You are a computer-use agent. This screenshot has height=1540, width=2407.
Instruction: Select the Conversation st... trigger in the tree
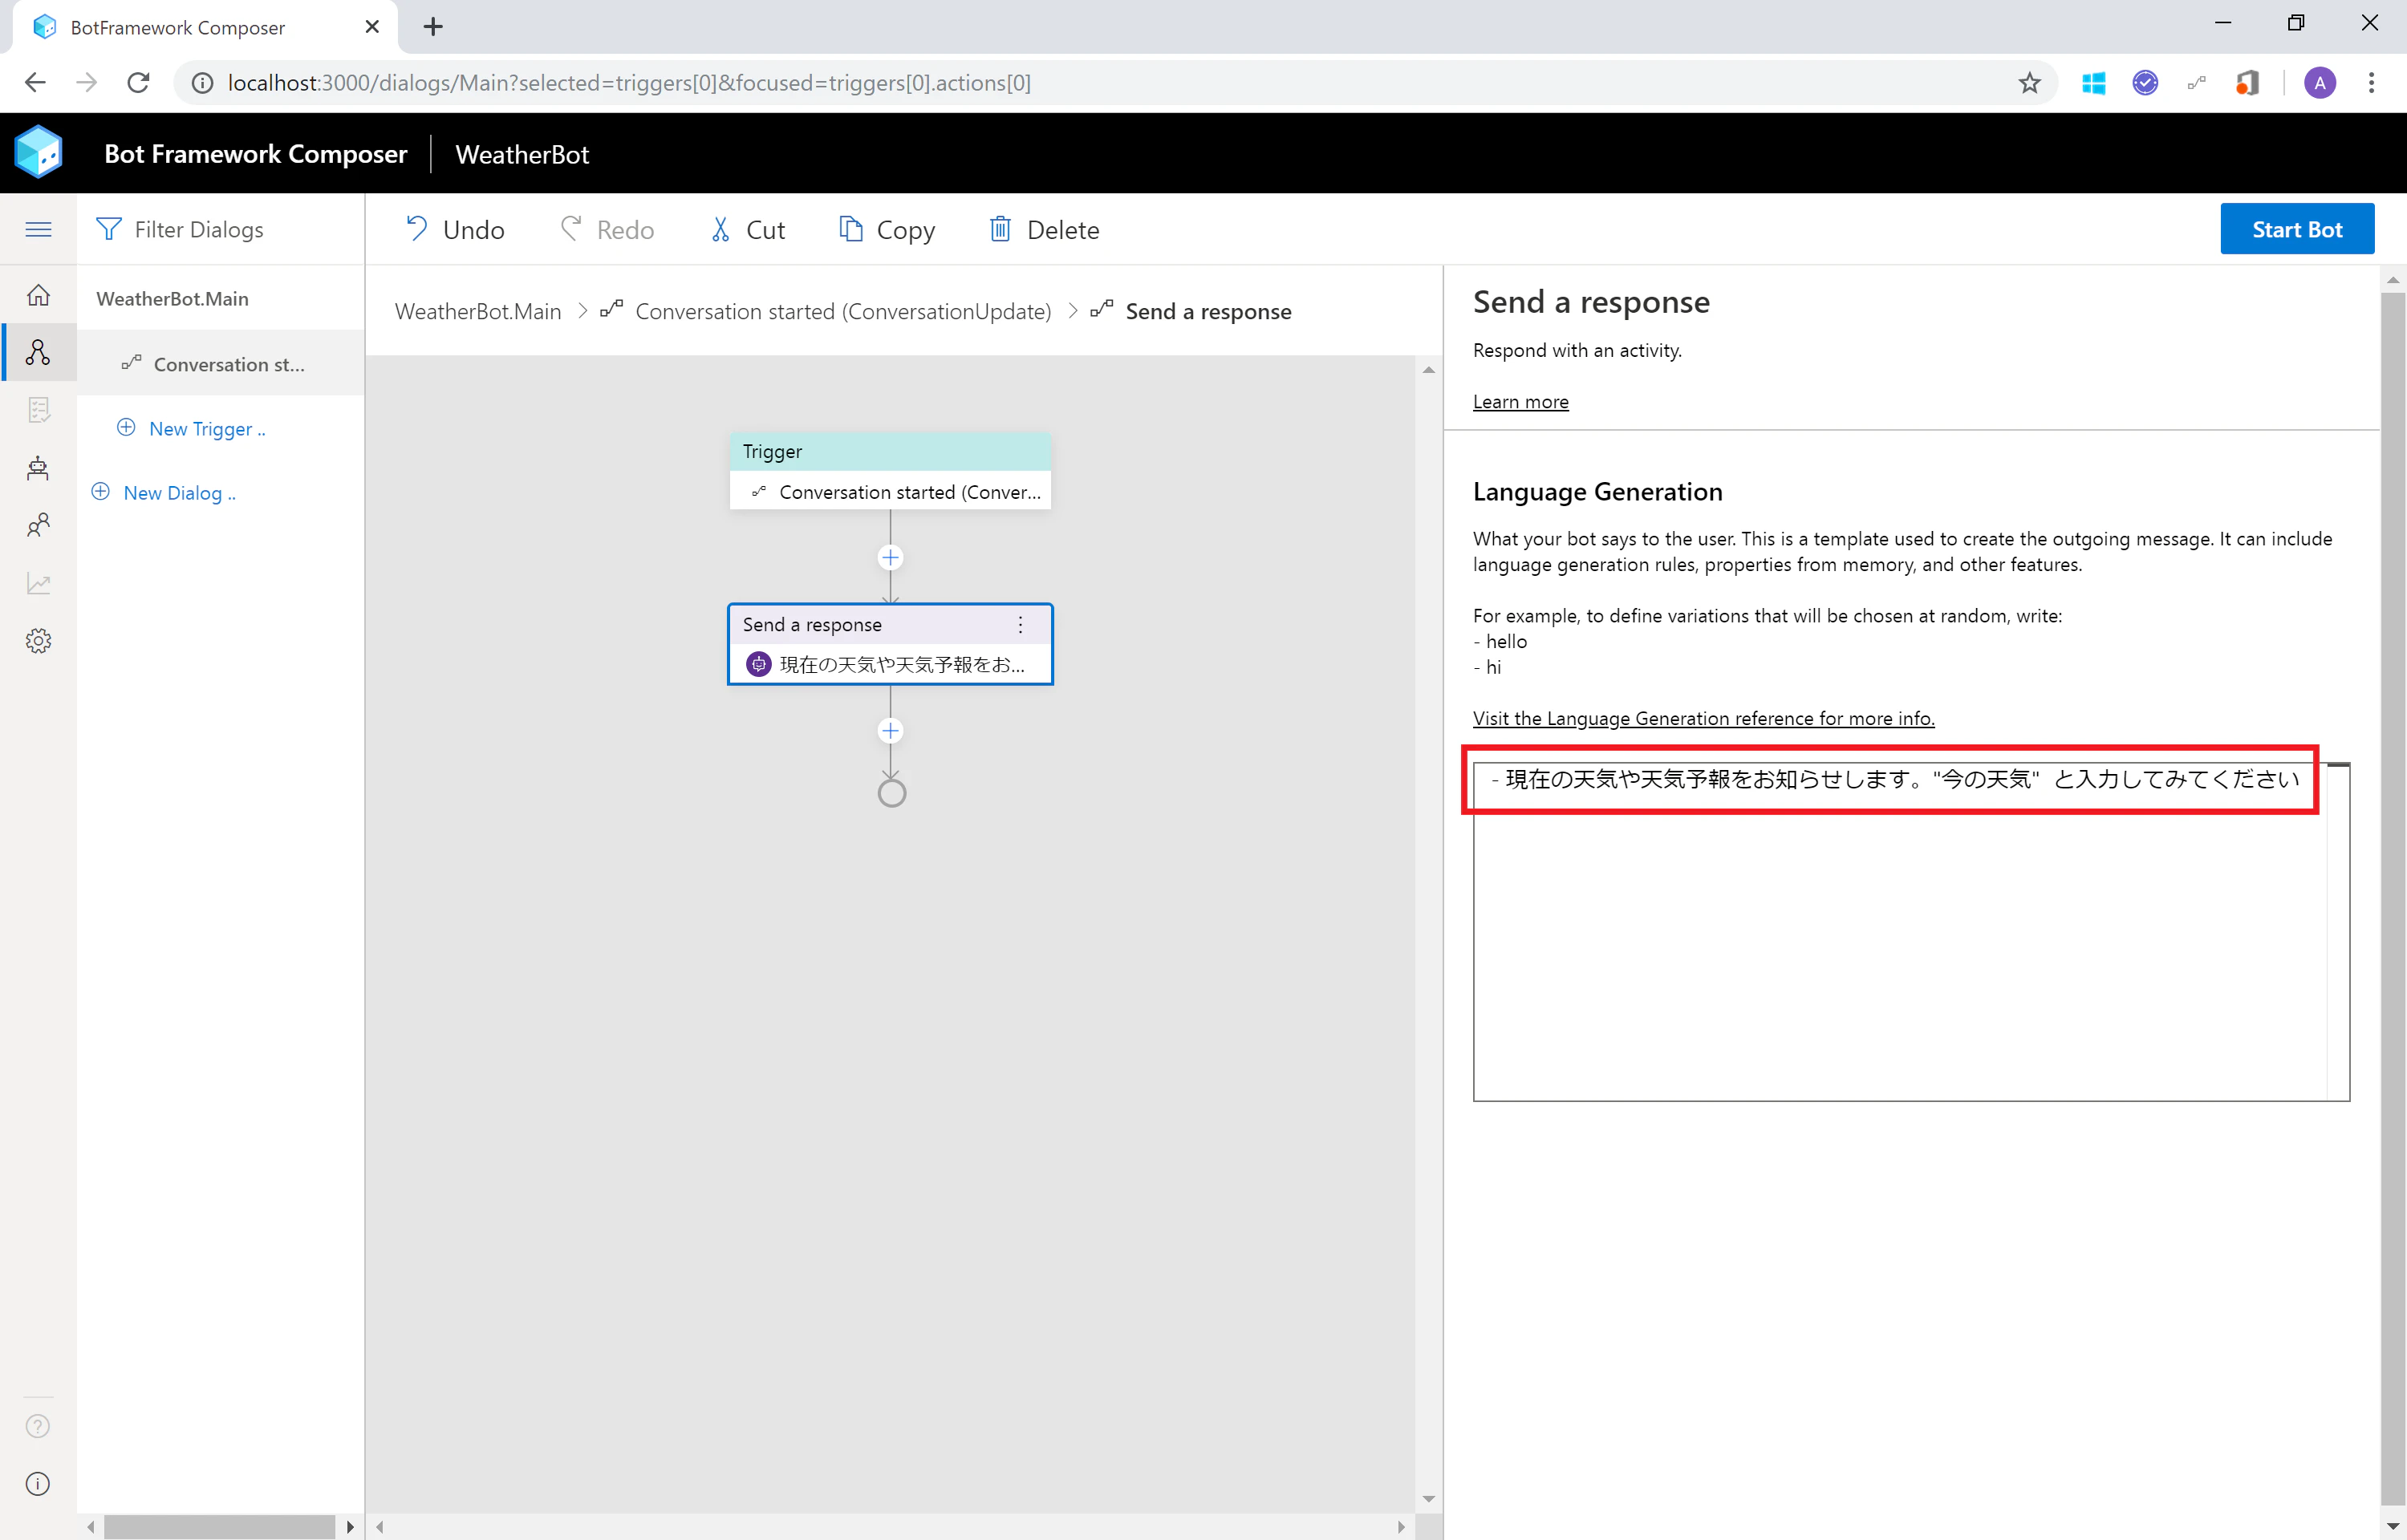[220, 364]
